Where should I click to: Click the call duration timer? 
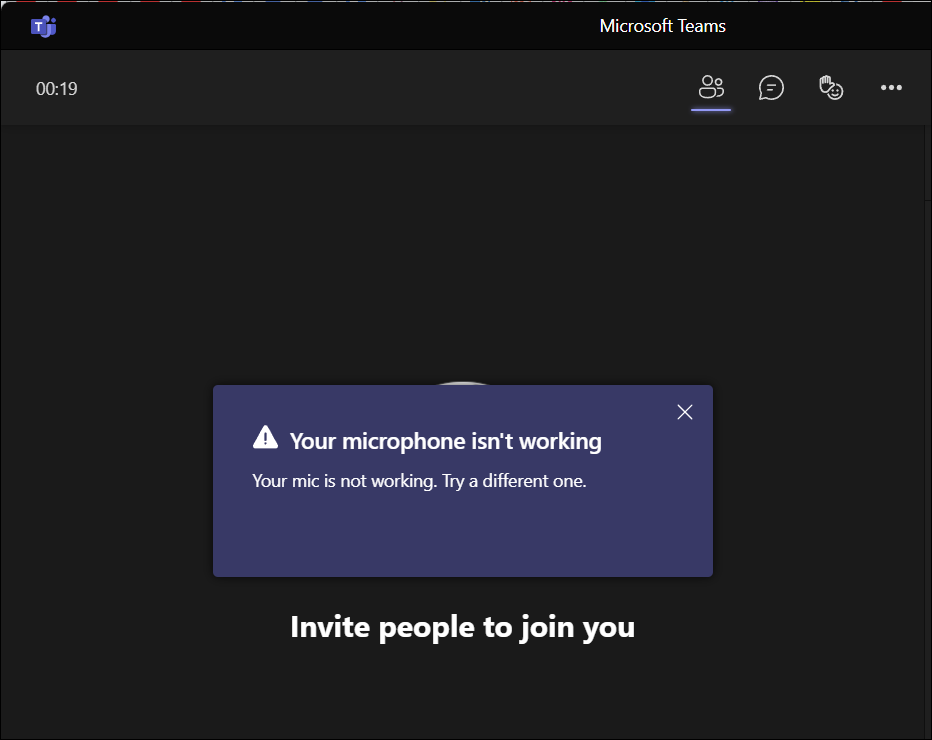tap(57, 88)
